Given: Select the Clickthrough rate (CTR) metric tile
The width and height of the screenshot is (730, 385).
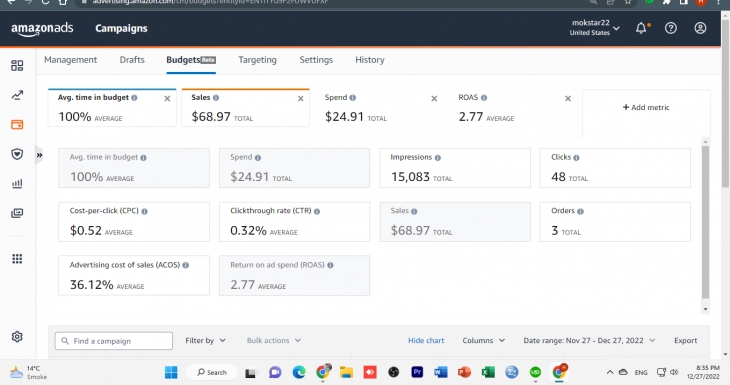Looking at the screenshot, I should 295,222.
